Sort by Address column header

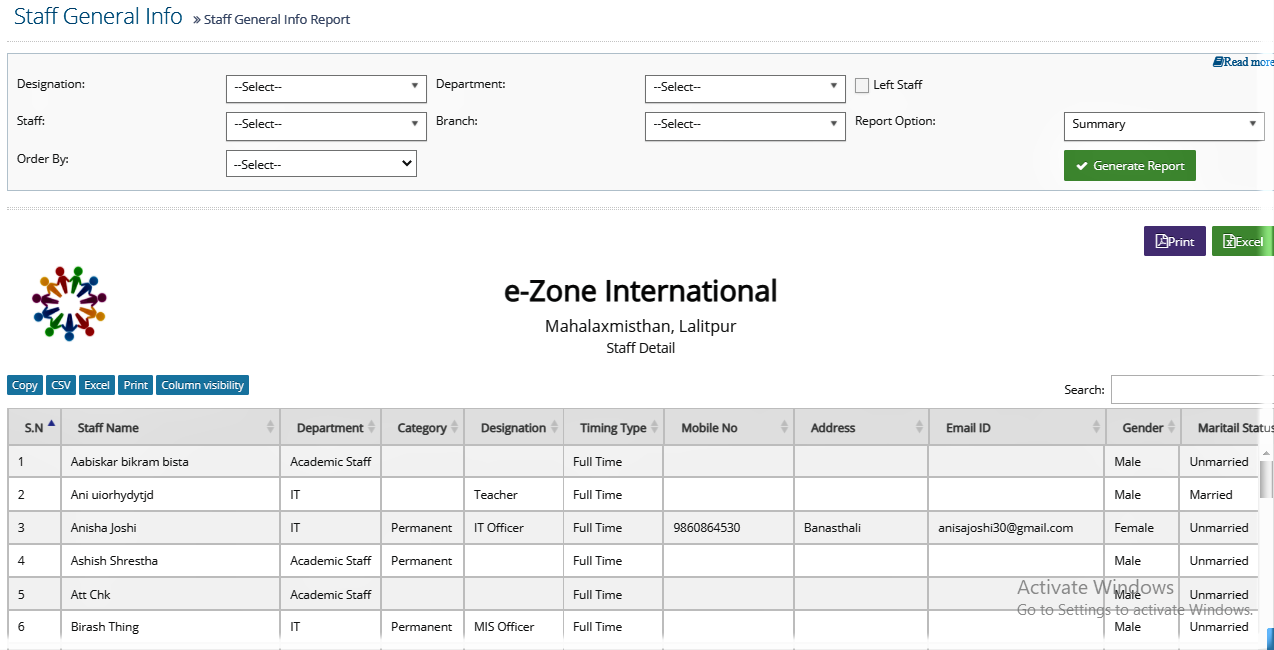click(862, 427)
